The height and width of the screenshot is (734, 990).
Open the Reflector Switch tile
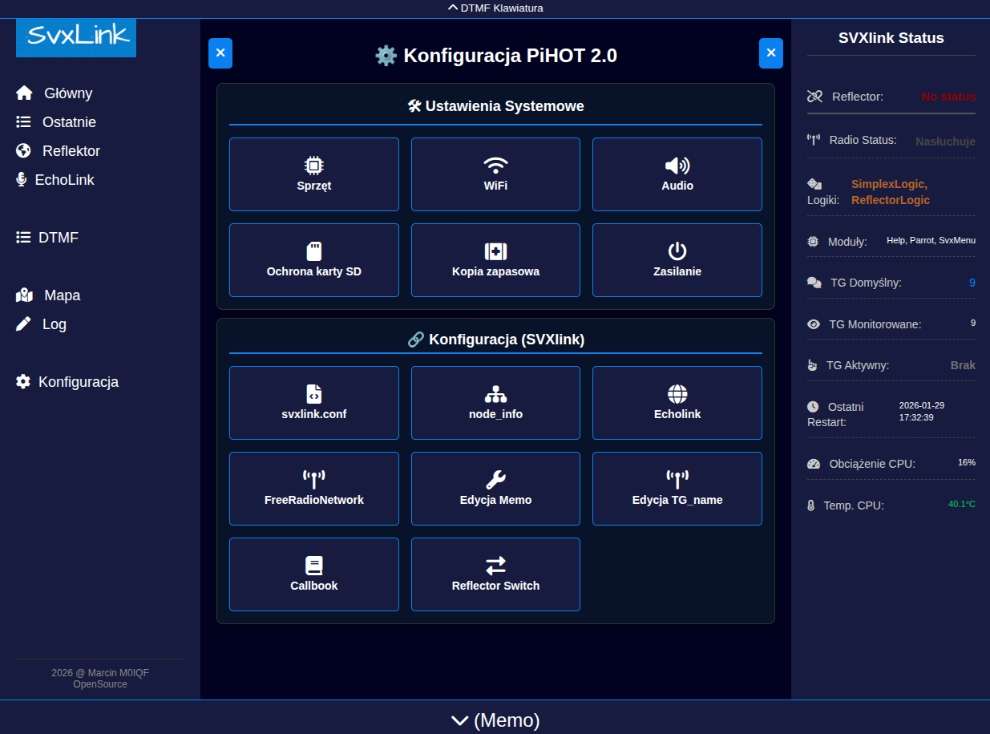[495, 574]
